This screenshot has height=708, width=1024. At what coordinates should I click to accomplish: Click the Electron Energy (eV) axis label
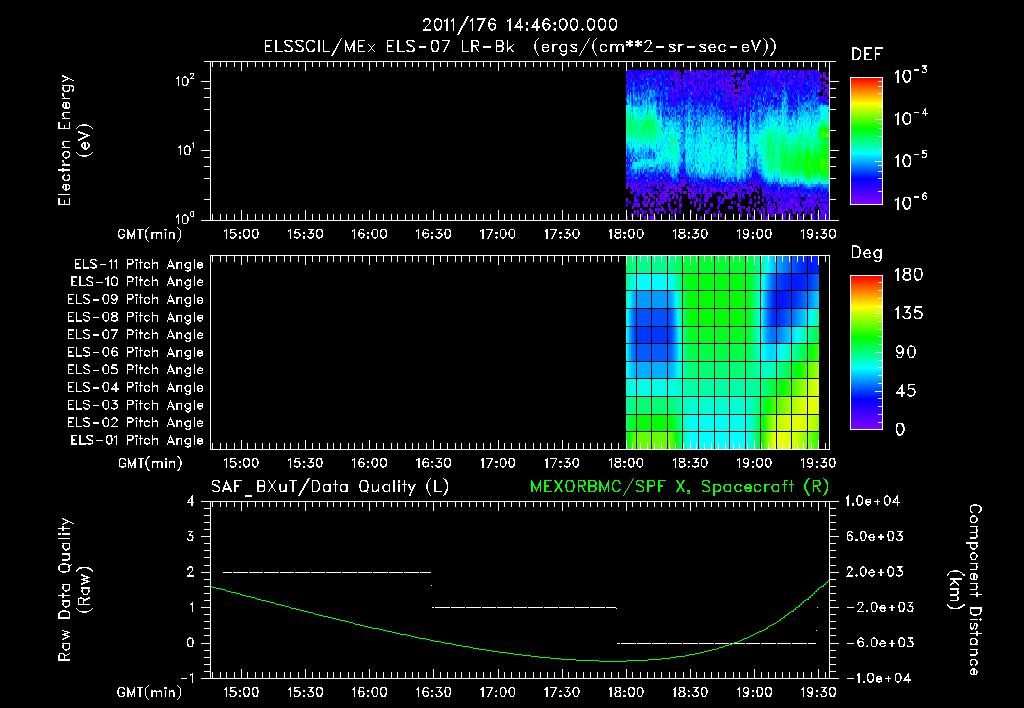point(74,140)
